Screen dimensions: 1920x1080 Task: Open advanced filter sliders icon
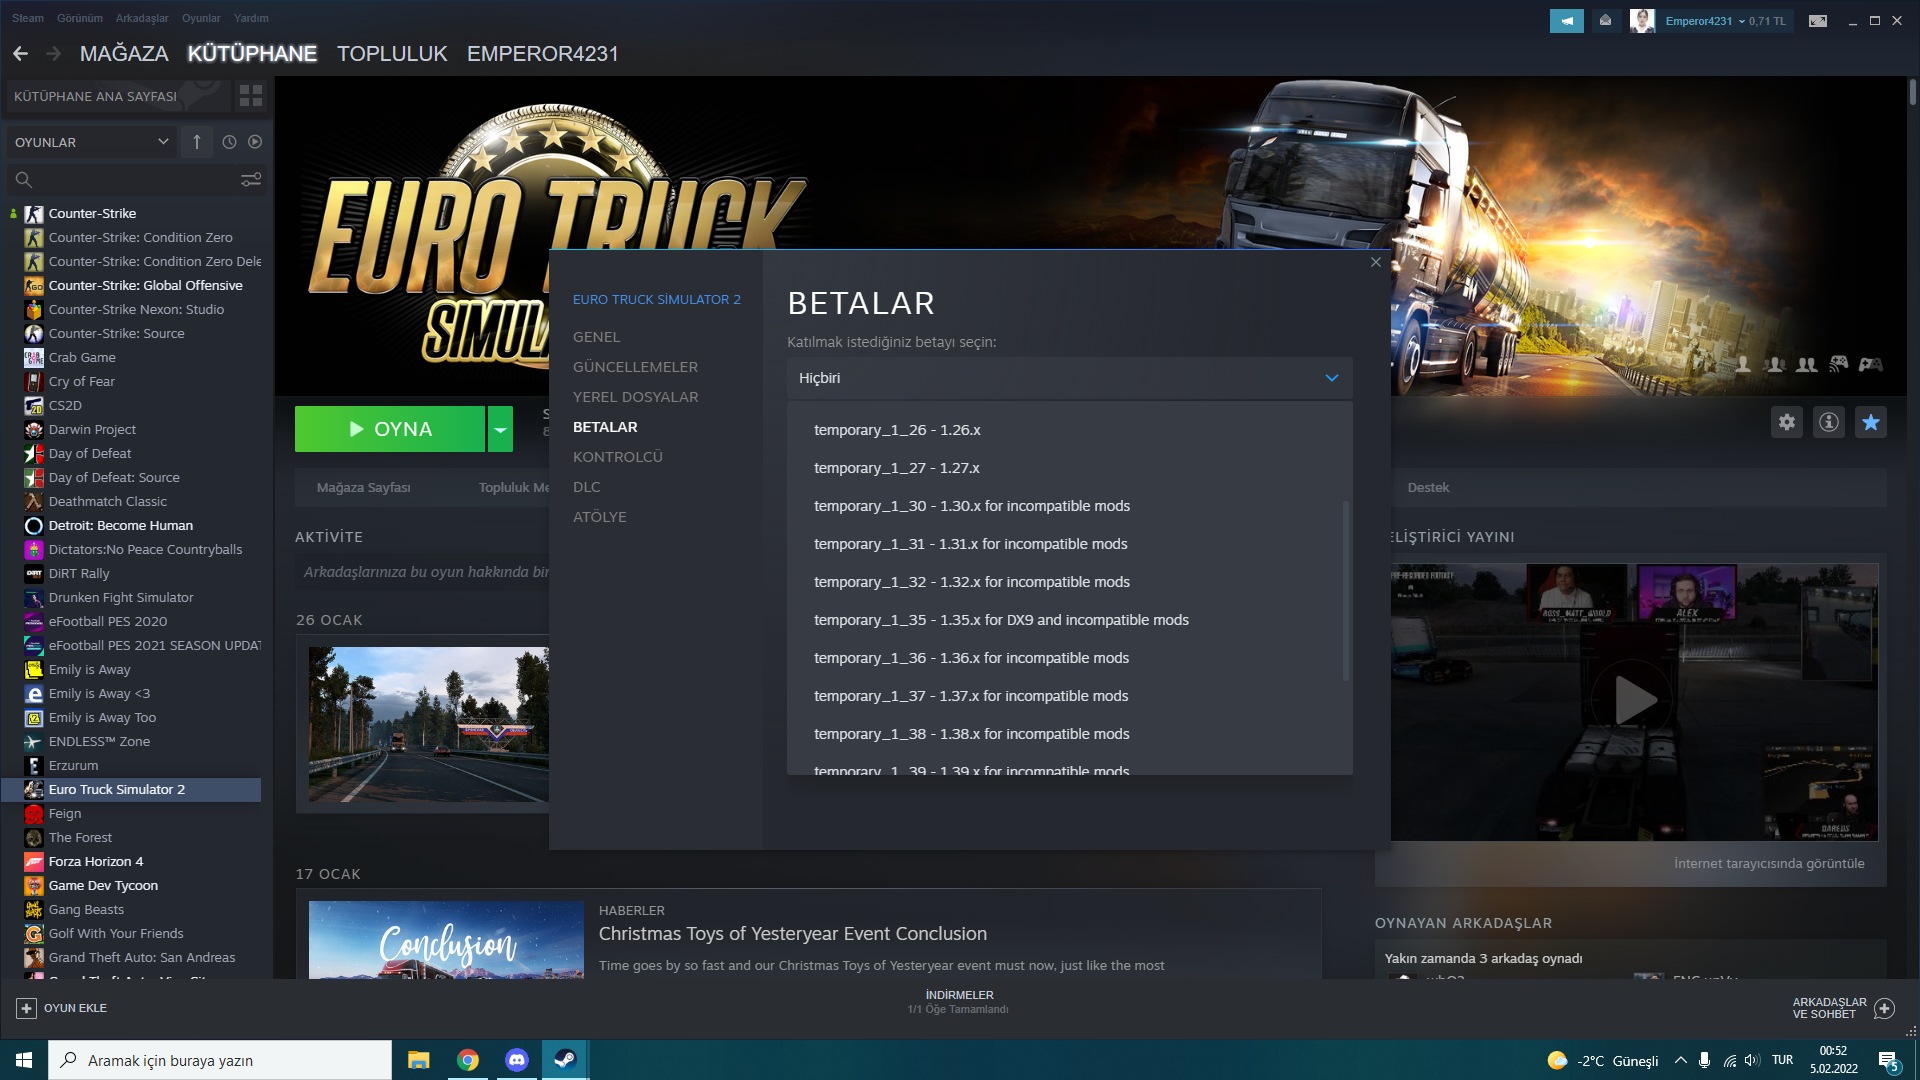(x=251, y=180)
